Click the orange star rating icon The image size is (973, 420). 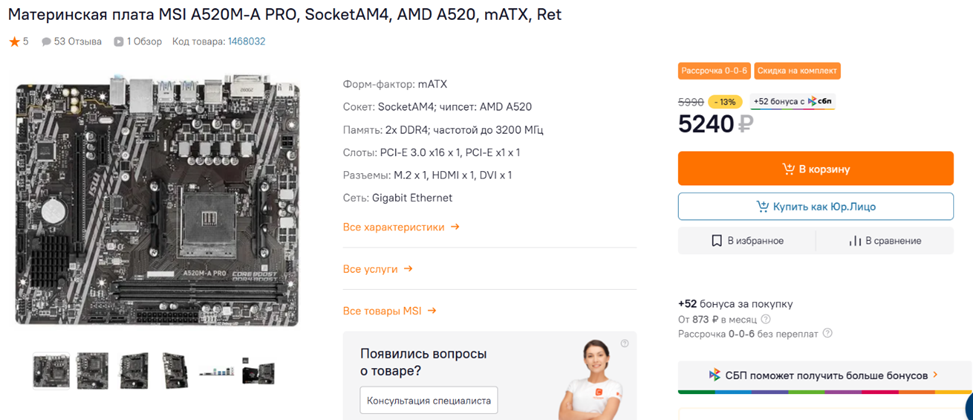(14, 42)
